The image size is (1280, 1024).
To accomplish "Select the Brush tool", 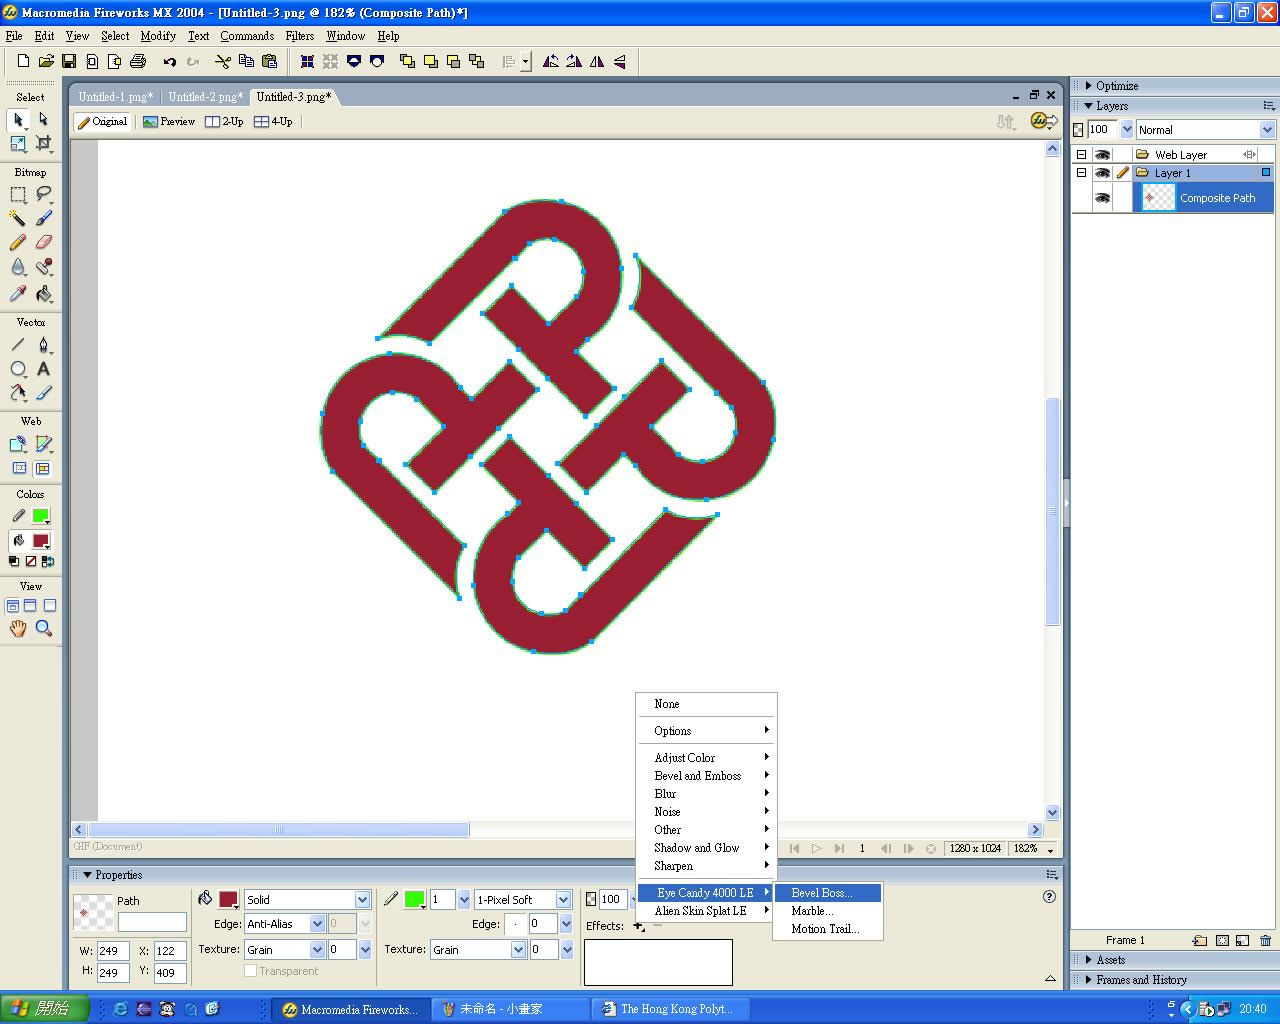I will pyautogui.click(x=43, y=219).
